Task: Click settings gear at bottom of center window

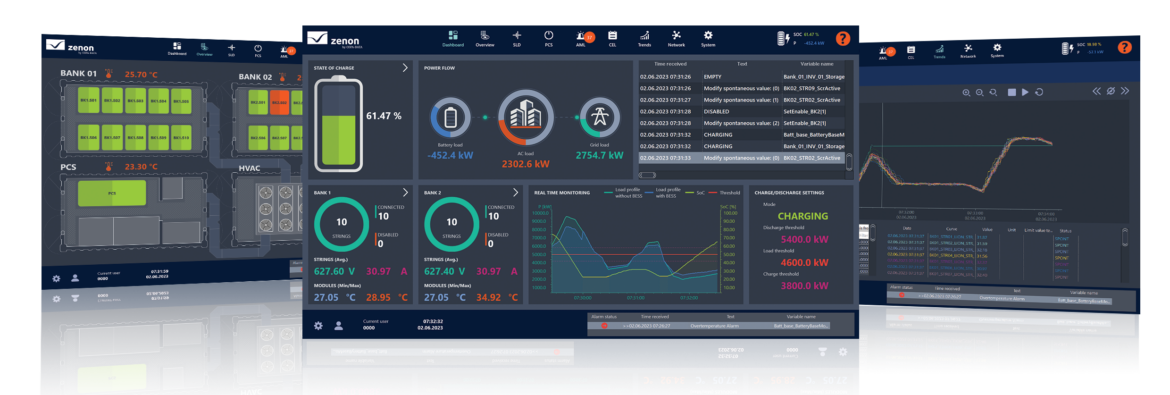Action: point(318,326)
